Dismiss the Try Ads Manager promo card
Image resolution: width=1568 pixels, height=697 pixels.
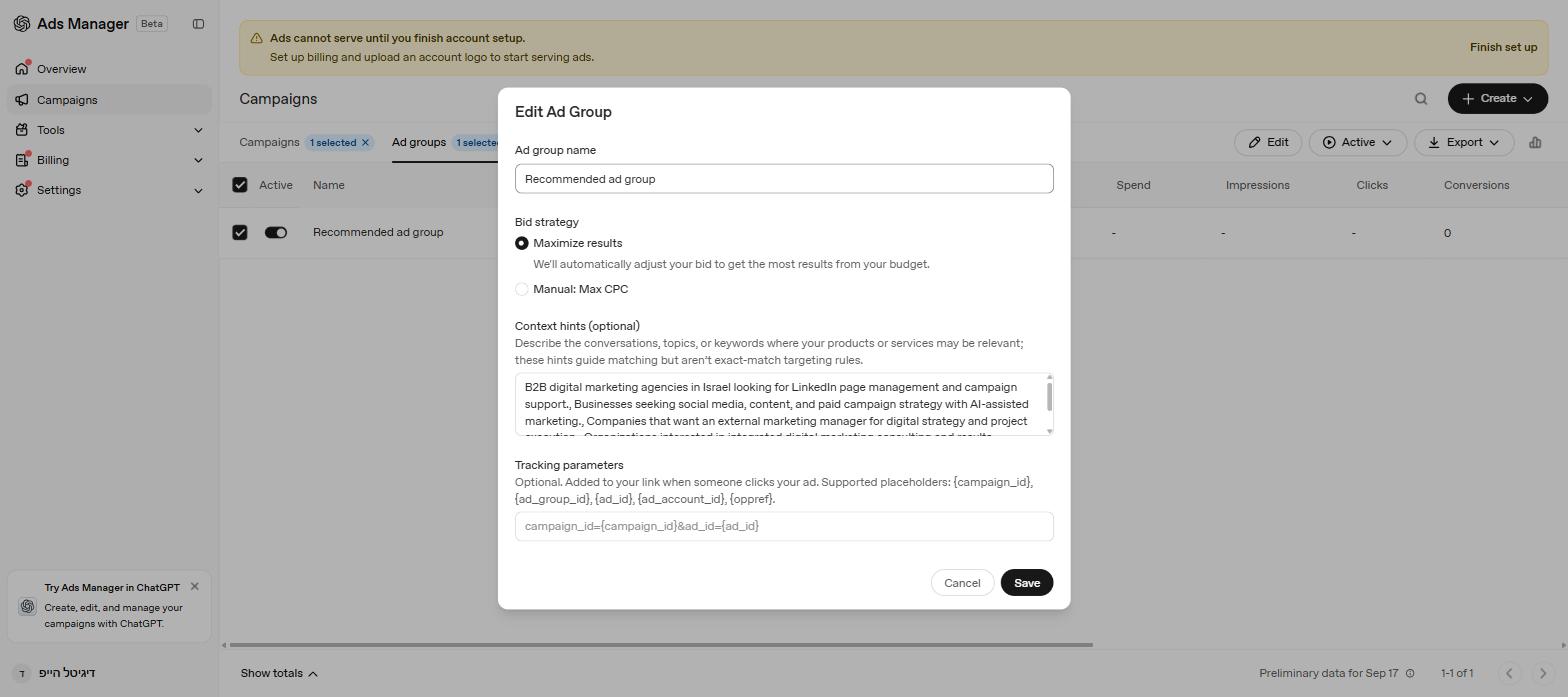tap(195, 587)
